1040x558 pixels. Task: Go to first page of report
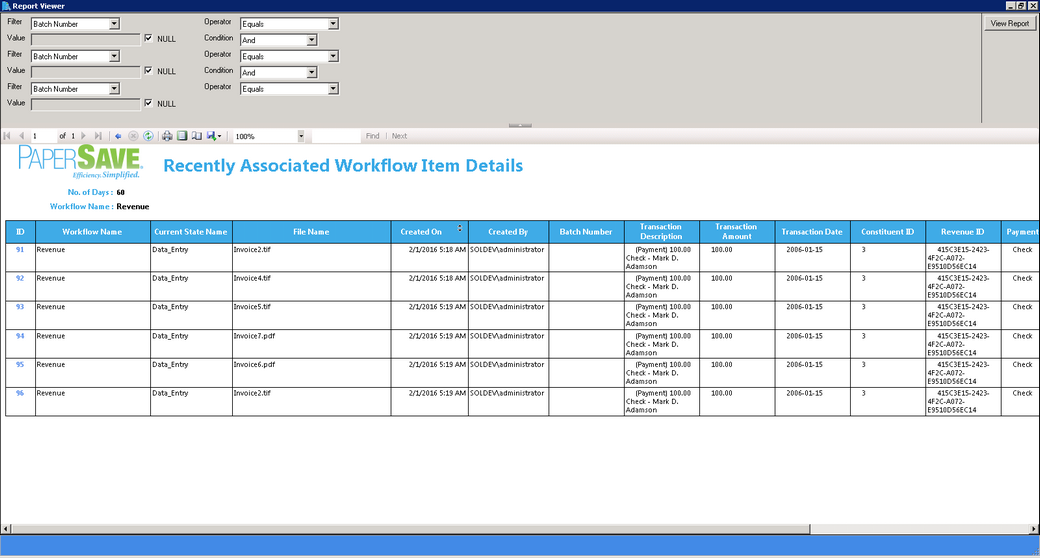(x=7, y=136)
